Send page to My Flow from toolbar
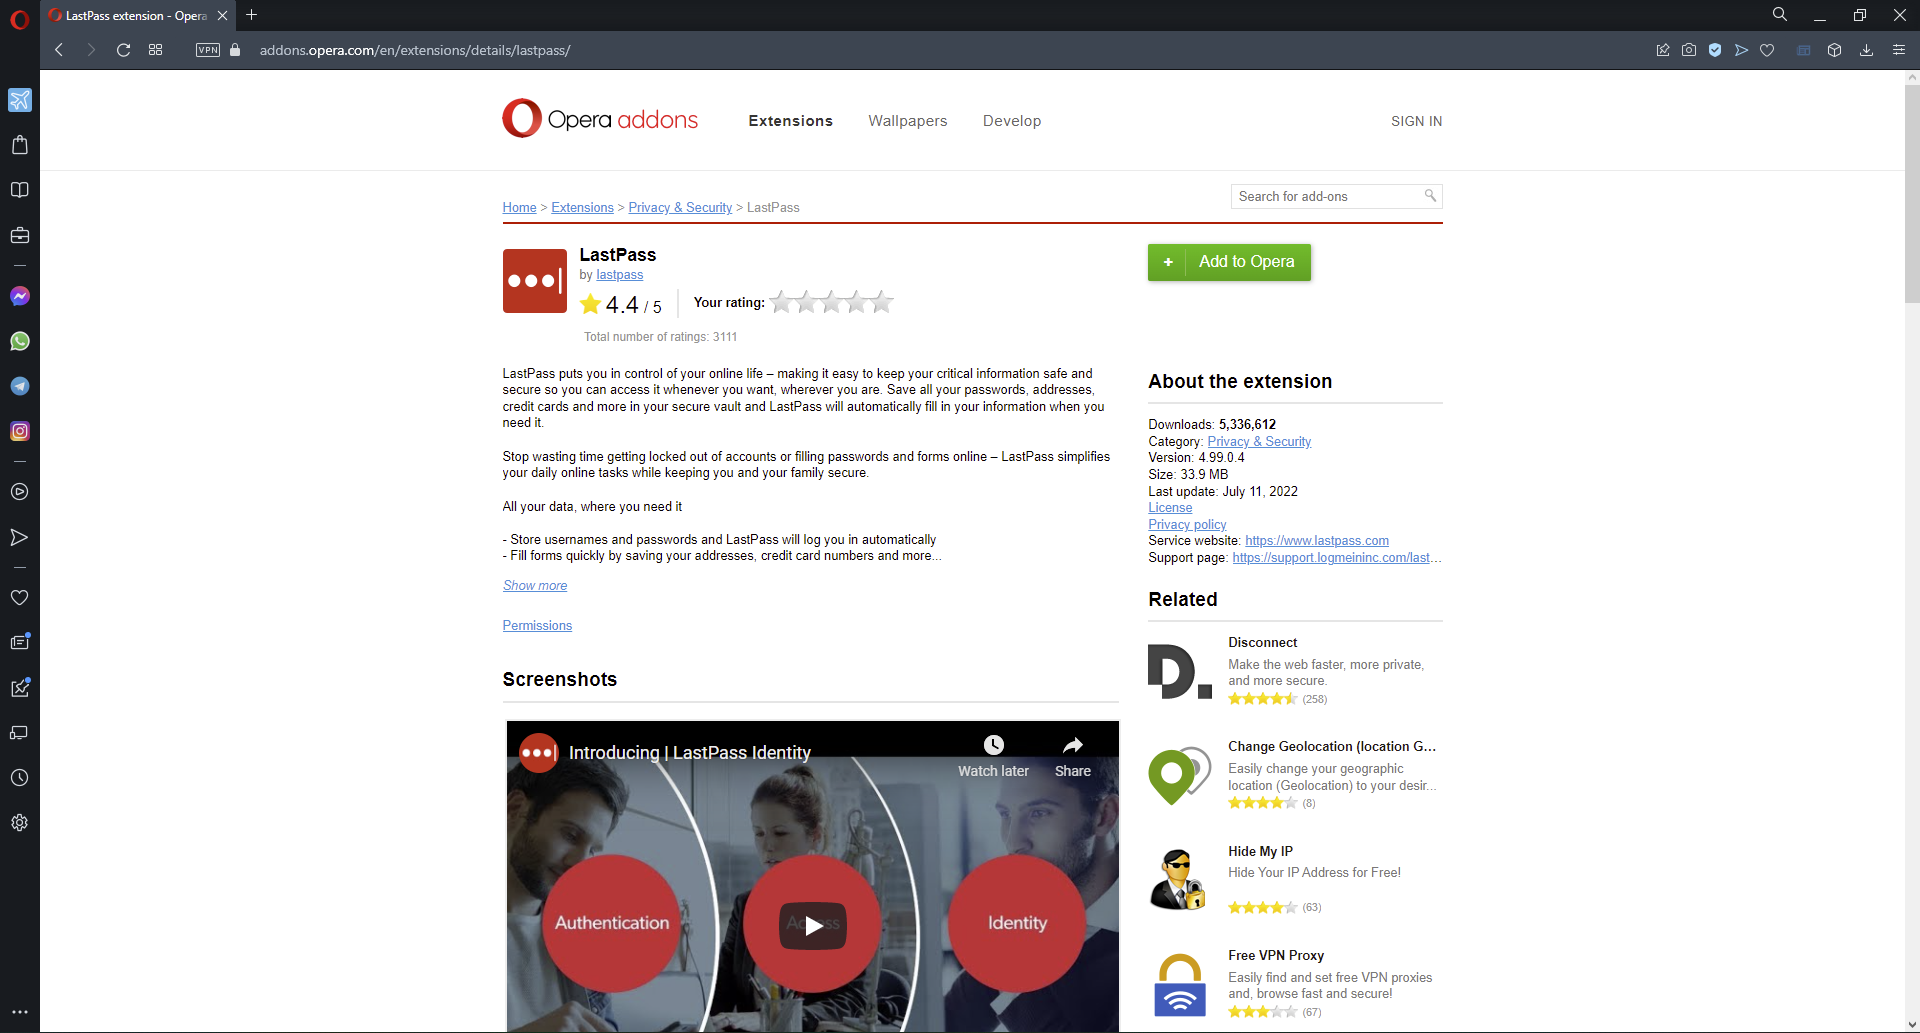Viewport: 1920px width, 1033px height. coord(1741,50)
